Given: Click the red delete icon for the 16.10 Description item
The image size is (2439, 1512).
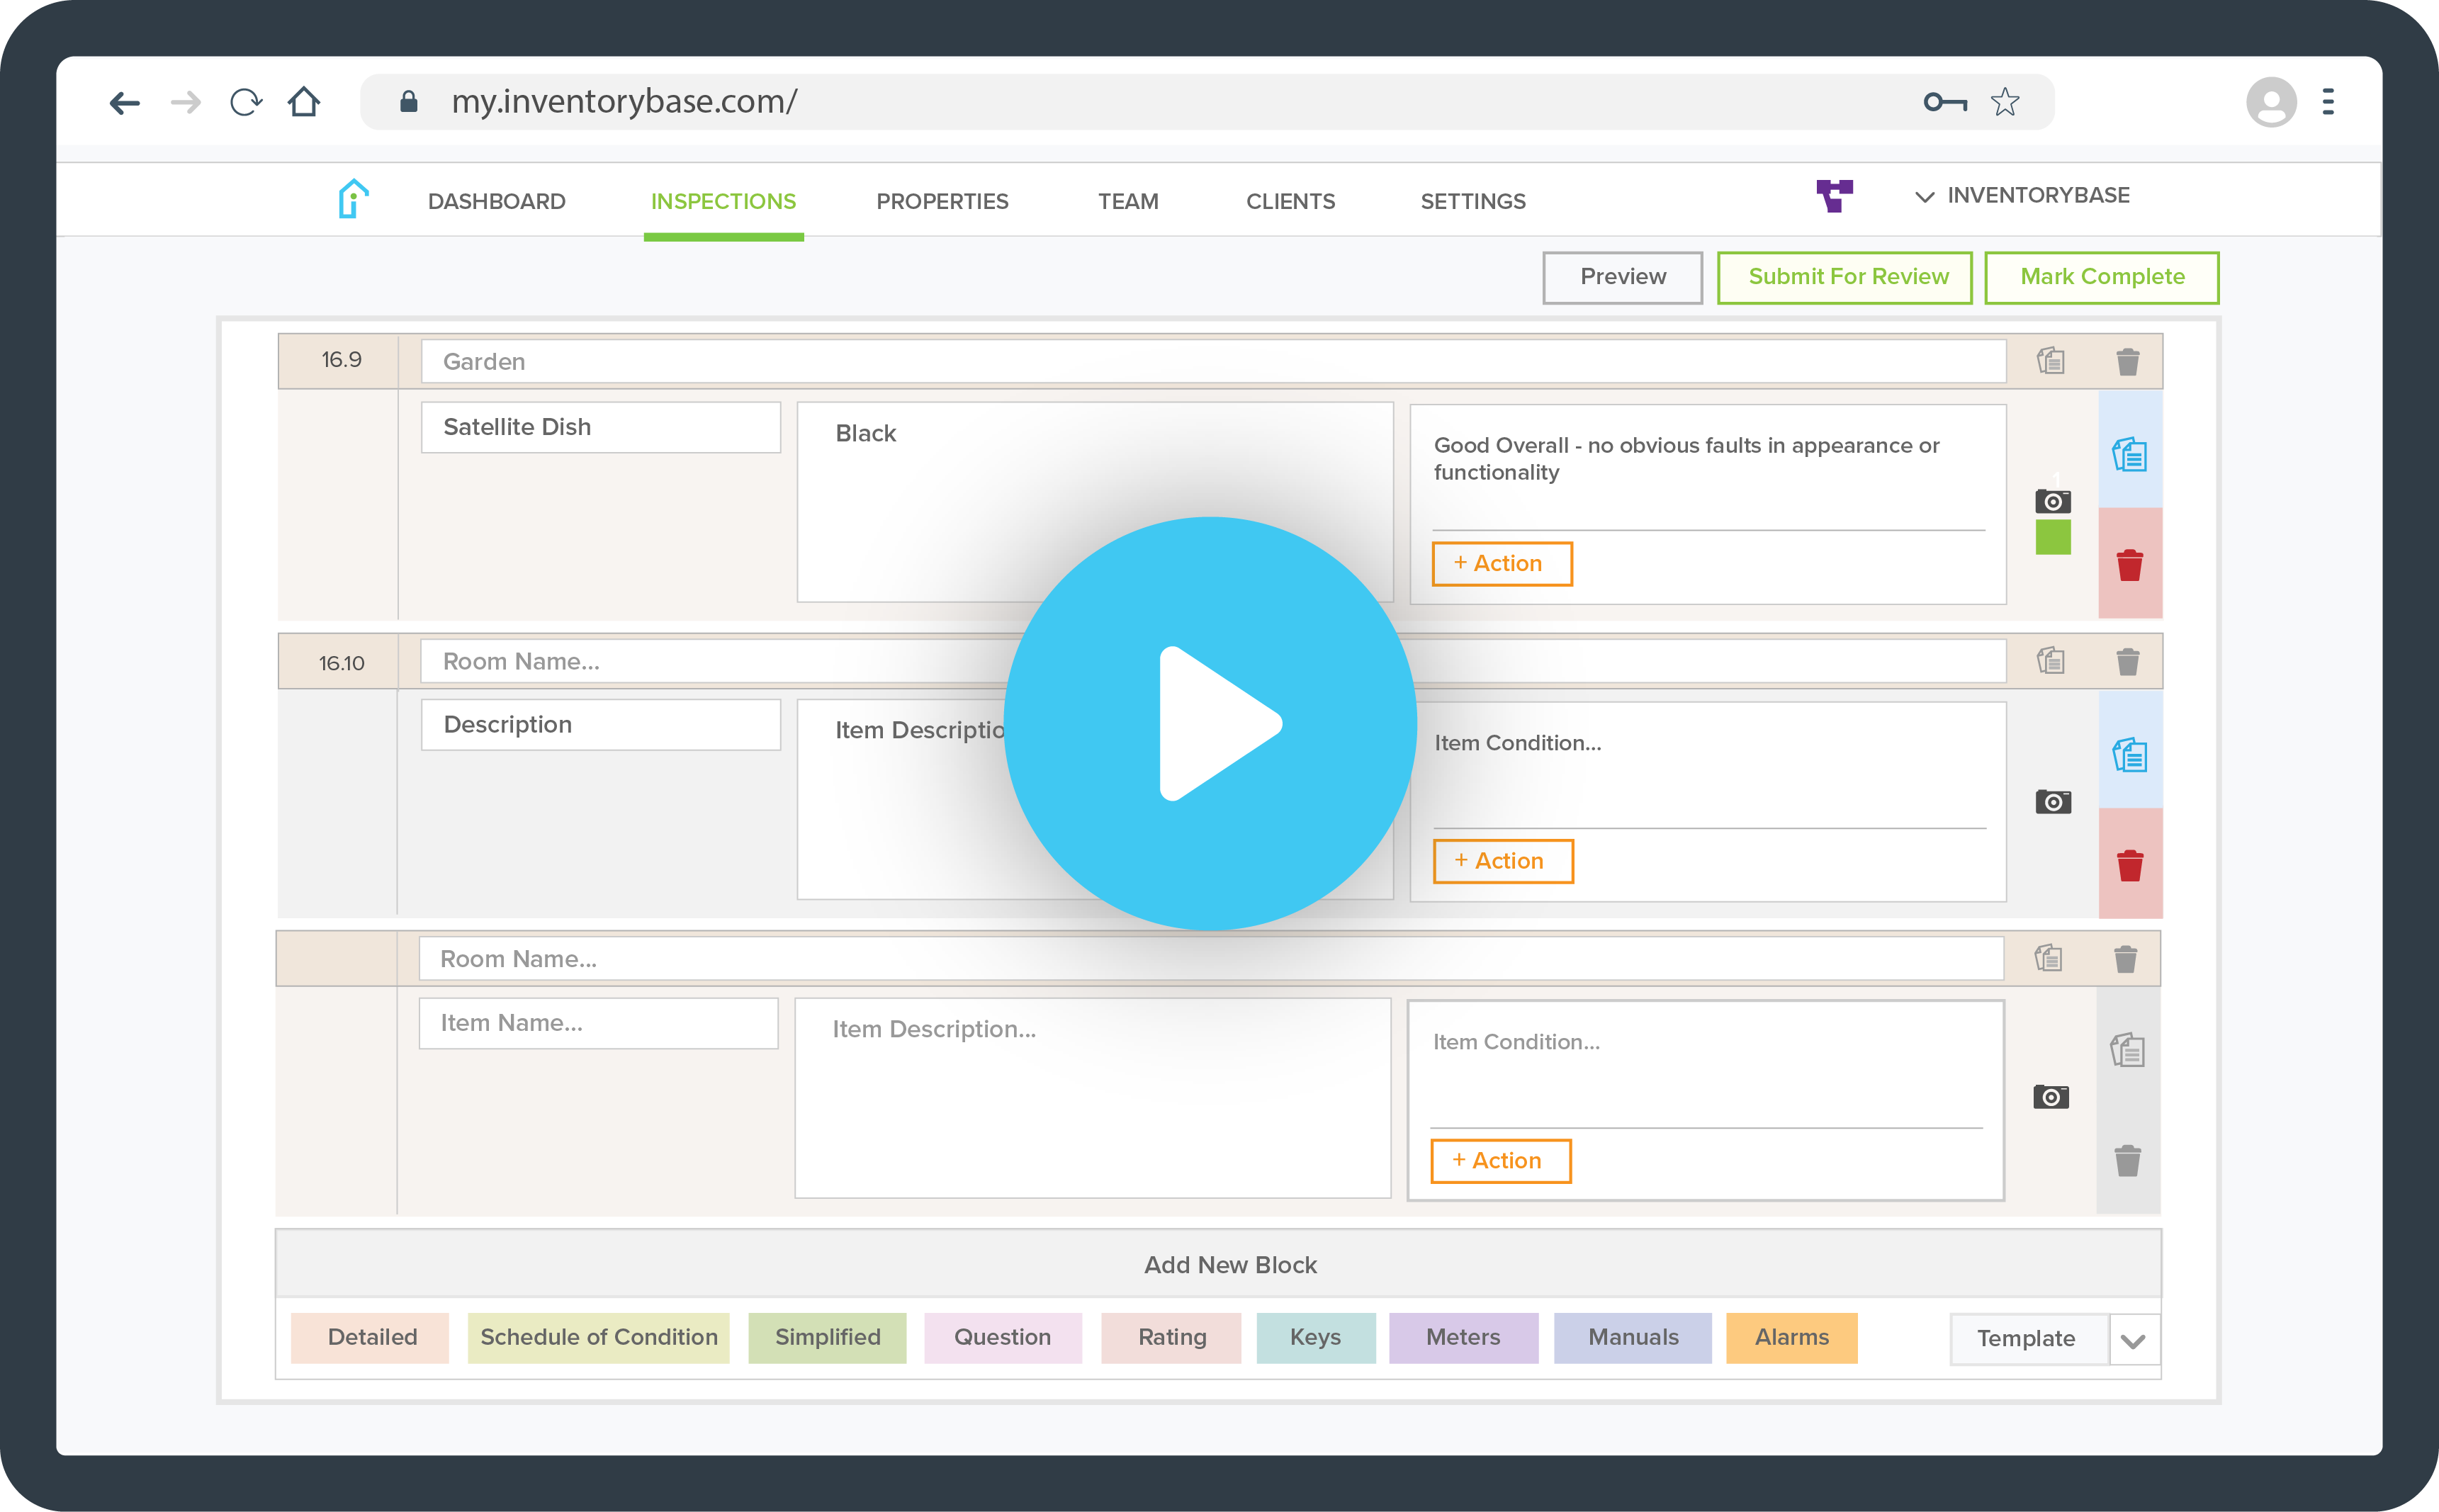Looking at the screenshot, I should point(2129,865).
